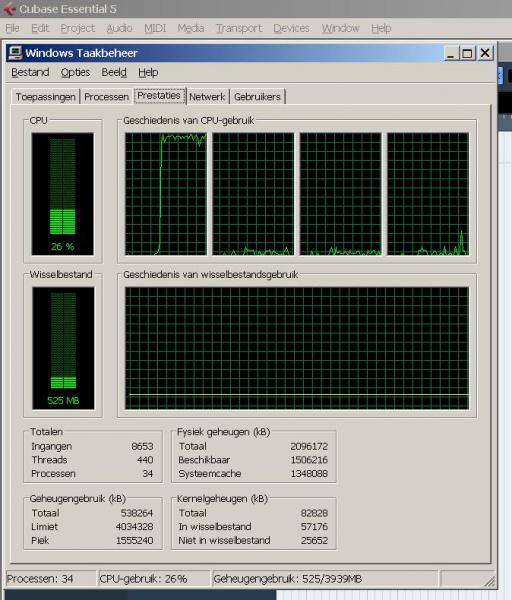512x600 pixels.
Task: Click the Threads value 440
Action: pyautogui.click(x=145, y=460)
